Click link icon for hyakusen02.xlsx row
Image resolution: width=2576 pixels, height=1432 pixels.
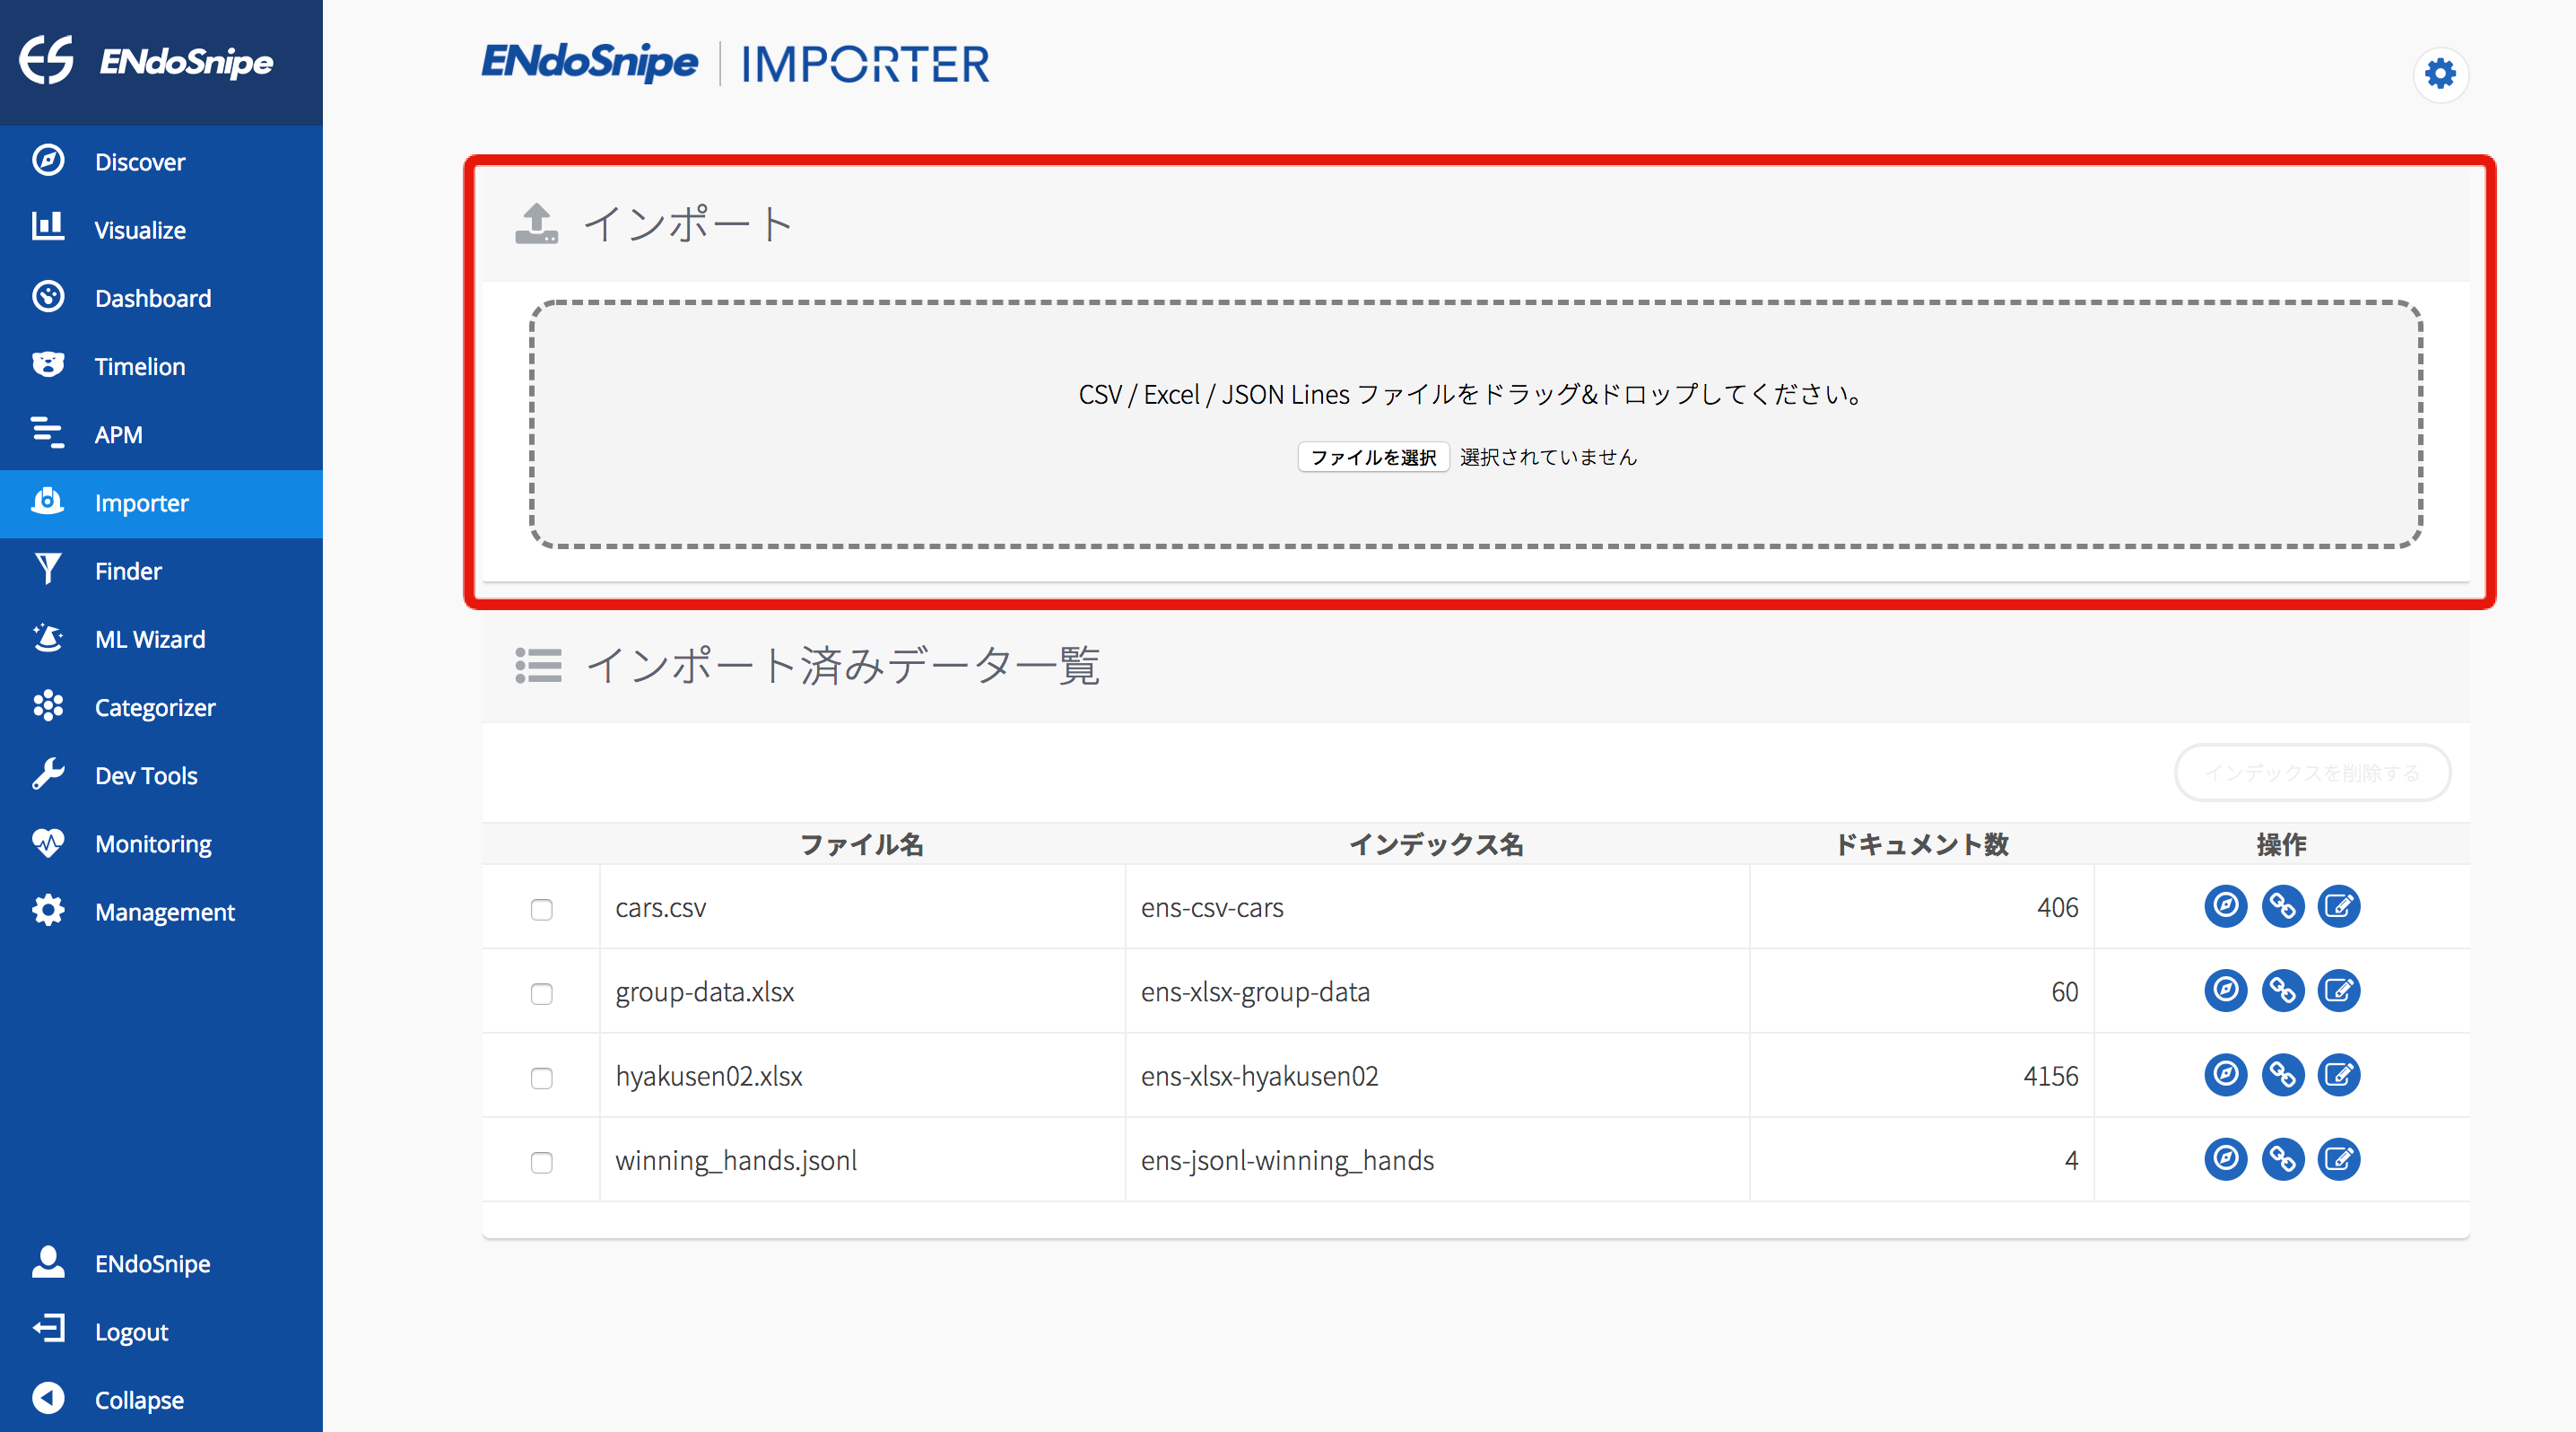(x=2282, y=1074)
